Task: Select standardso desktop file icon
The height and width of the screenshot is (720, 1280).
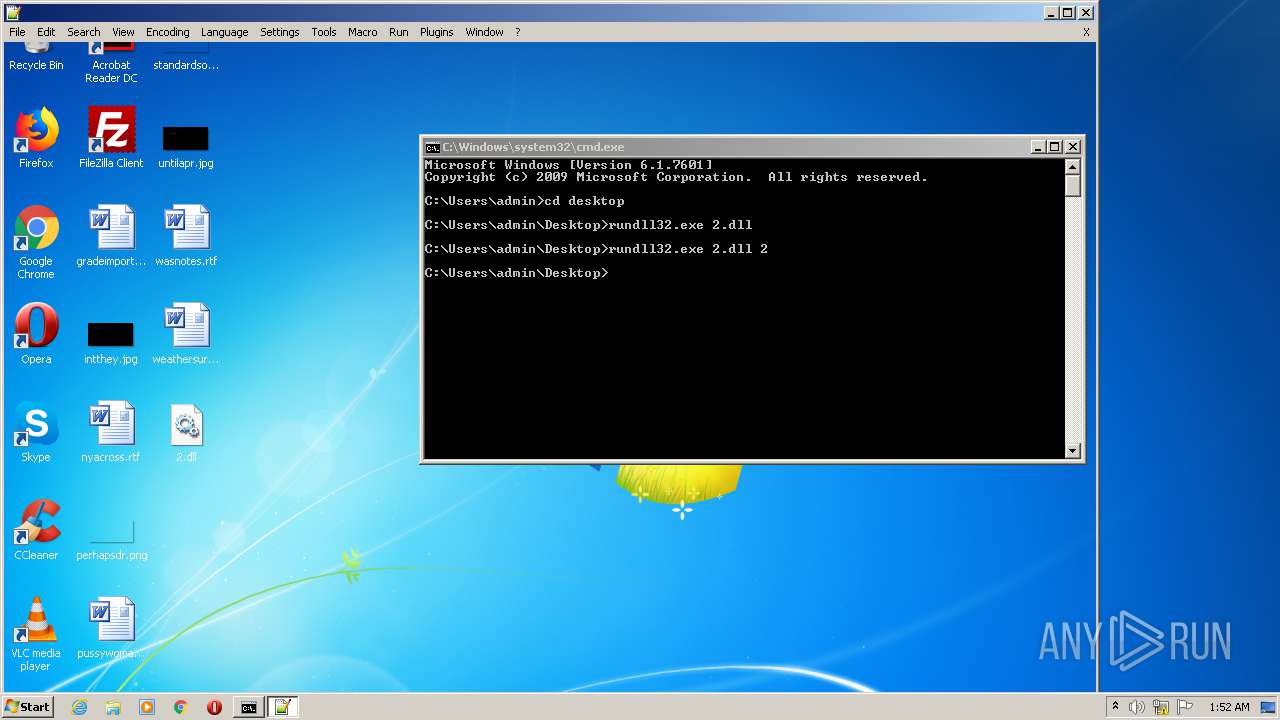Action: 186,57
